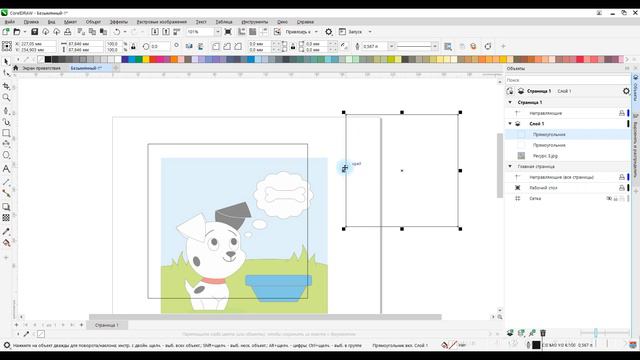This screenshot has width=640, height=360.
Task: Delete the selected object with trash icon
Action: (x=543, y=333)
